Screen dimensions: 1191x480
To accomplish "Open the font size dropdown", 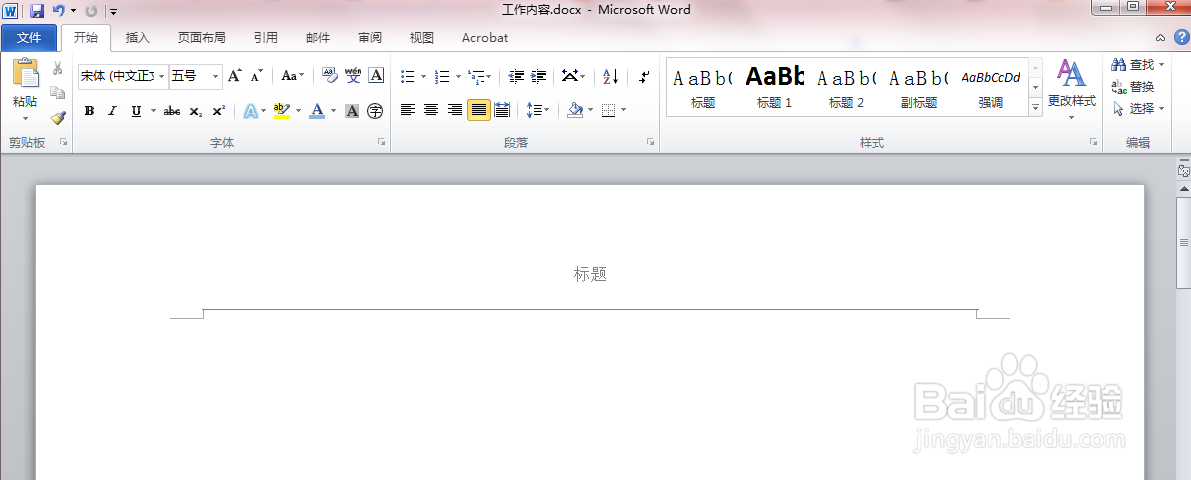I will pyautogui.click(x=216, y=76).
